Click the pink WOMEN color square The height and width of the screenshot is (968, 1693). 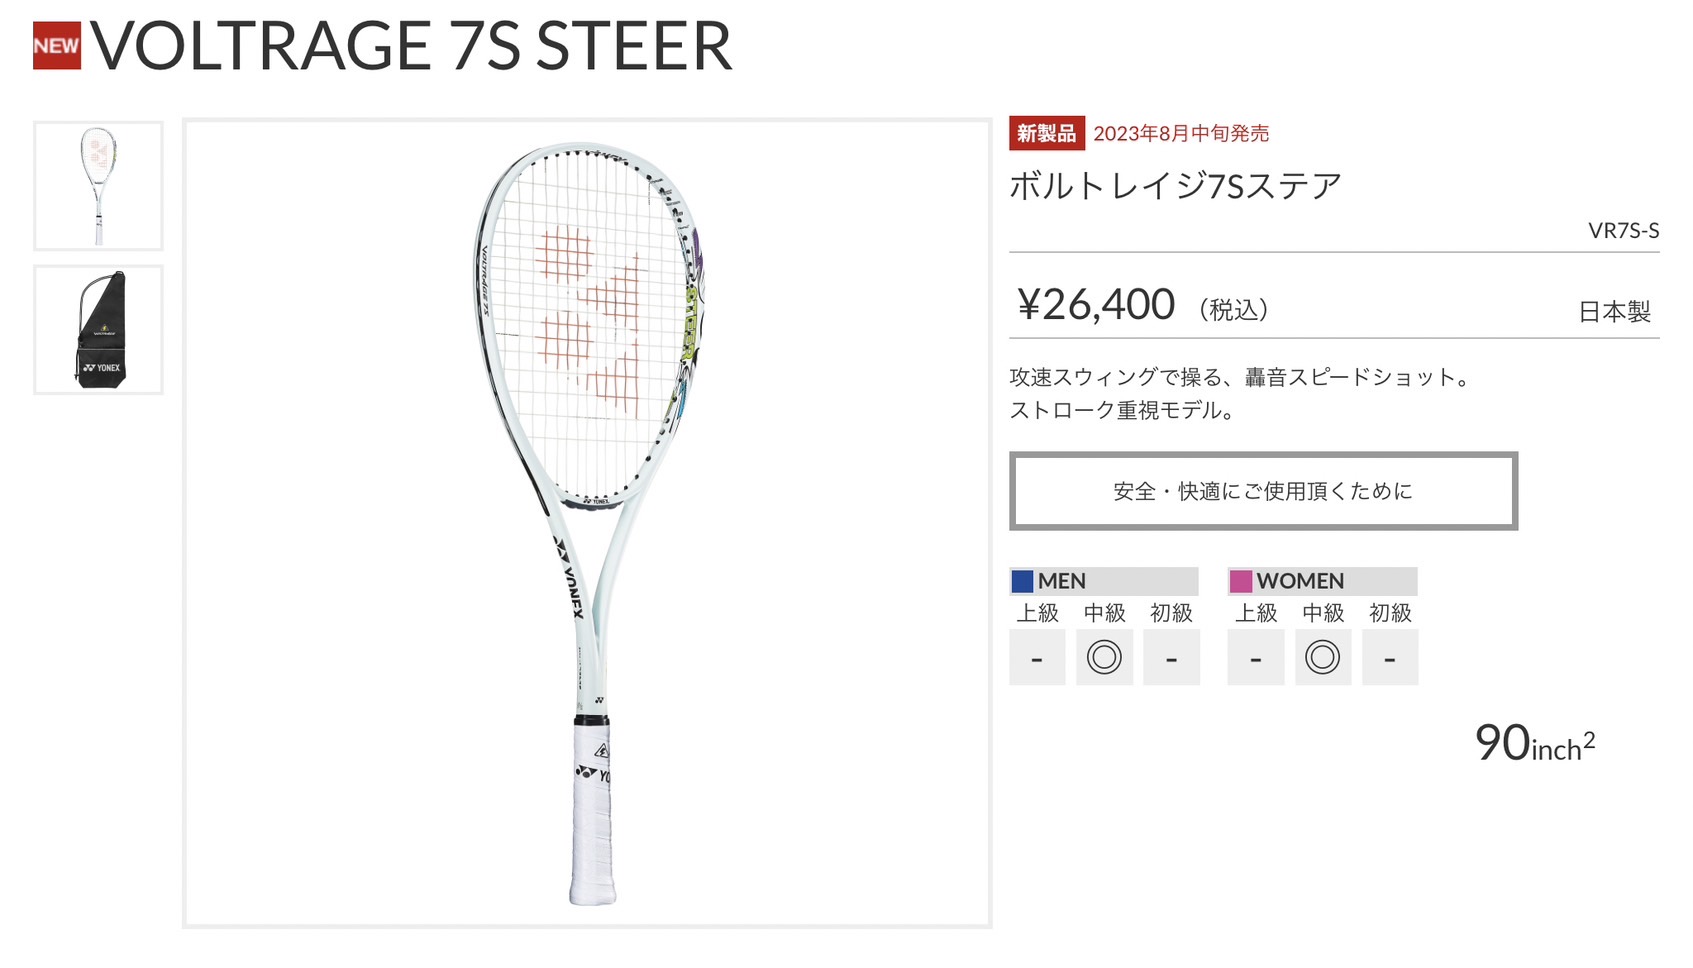pos(1241,581)
